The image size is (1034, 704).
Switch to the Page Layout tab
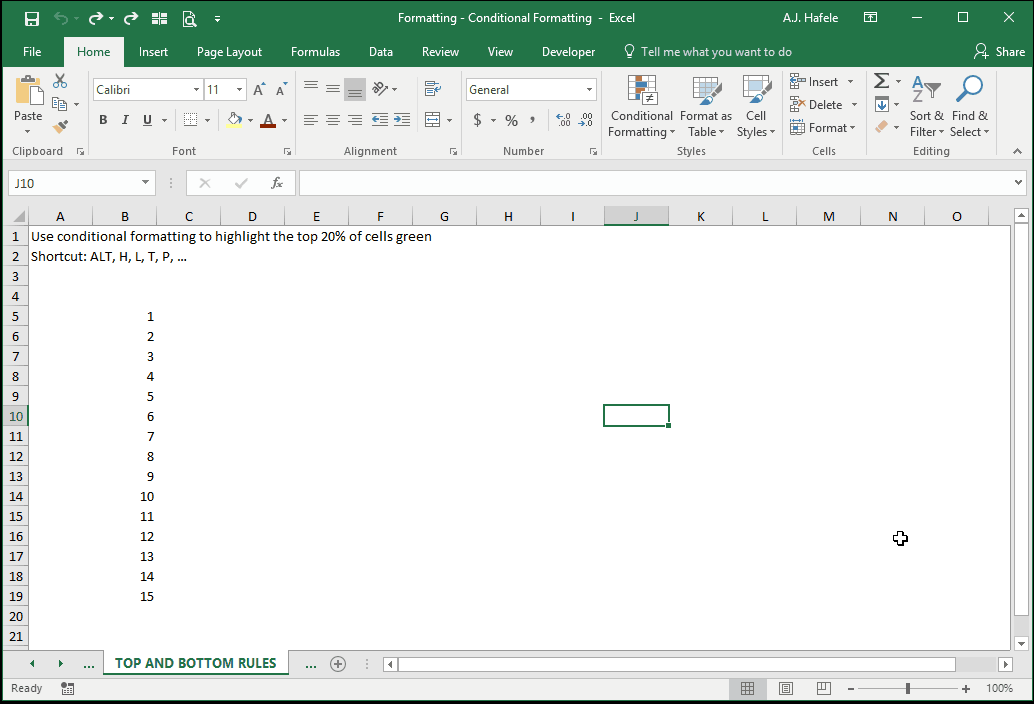pyautogui.click(x=229, y=51)
